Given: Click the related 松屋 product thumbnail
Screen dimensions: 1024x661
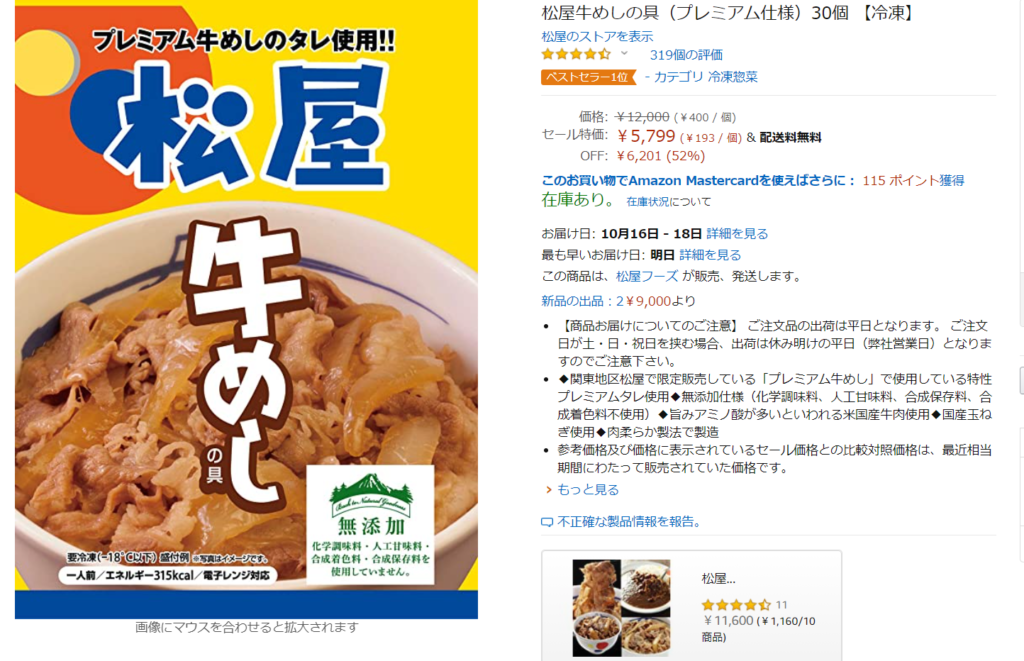Looking at the screenshot, I should click(621, 607).
